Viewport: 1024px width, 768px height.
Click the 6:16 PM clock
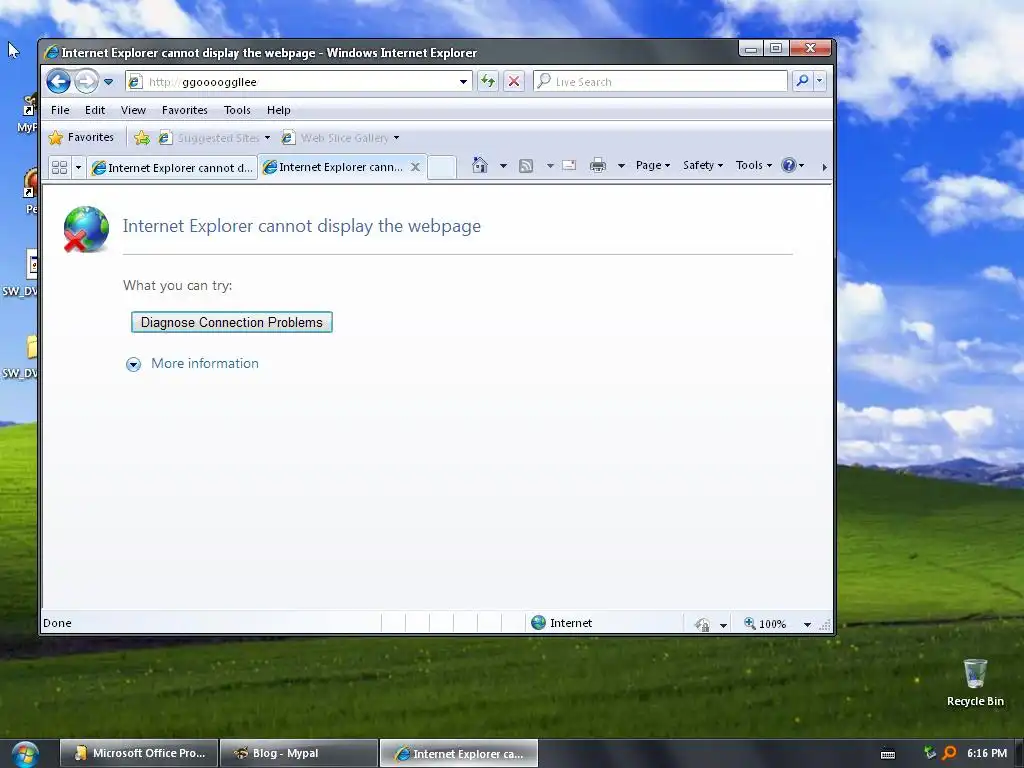(x=987, y=753)
